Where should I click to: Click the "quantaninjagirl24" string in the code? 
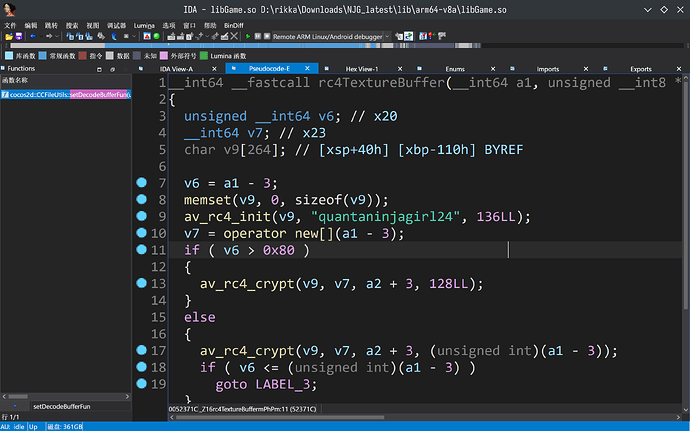(385, 217)
